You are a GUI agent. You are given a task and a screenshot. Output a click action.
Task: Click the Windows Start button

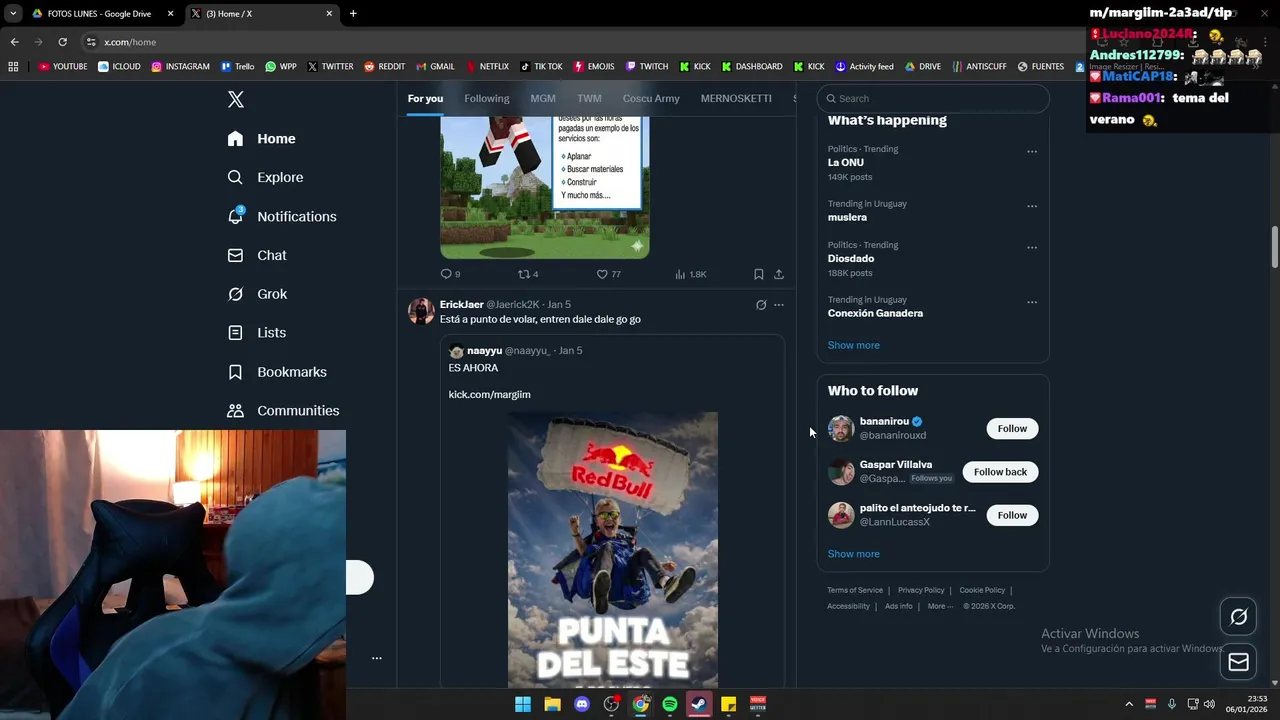click(523, 704)
